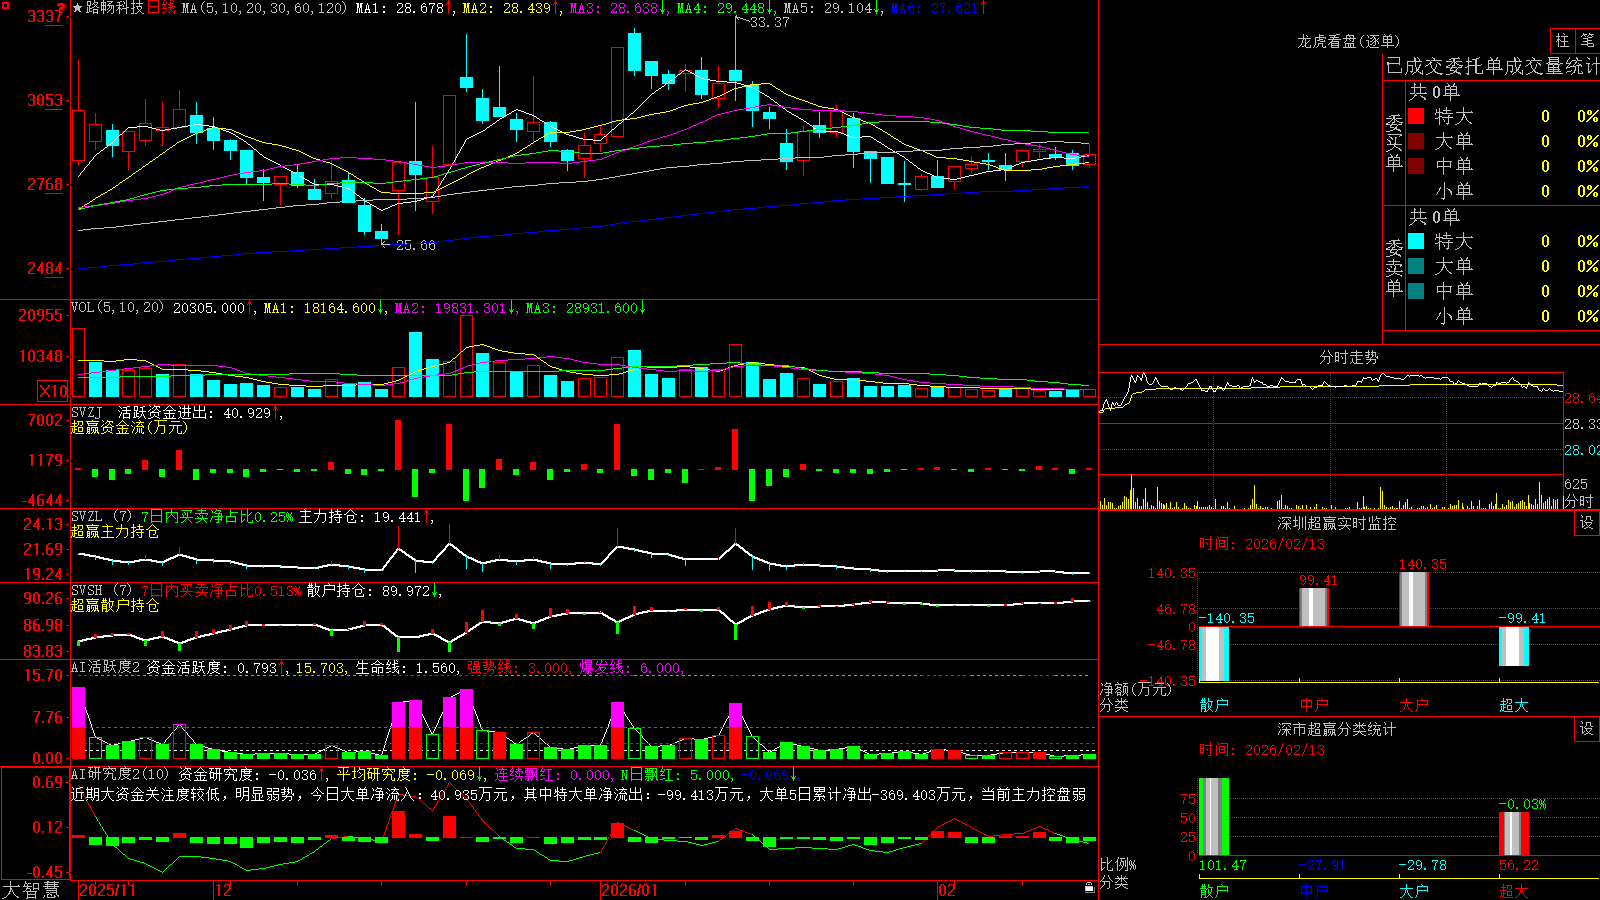Select the 2025/11 timeline marker

107,890
